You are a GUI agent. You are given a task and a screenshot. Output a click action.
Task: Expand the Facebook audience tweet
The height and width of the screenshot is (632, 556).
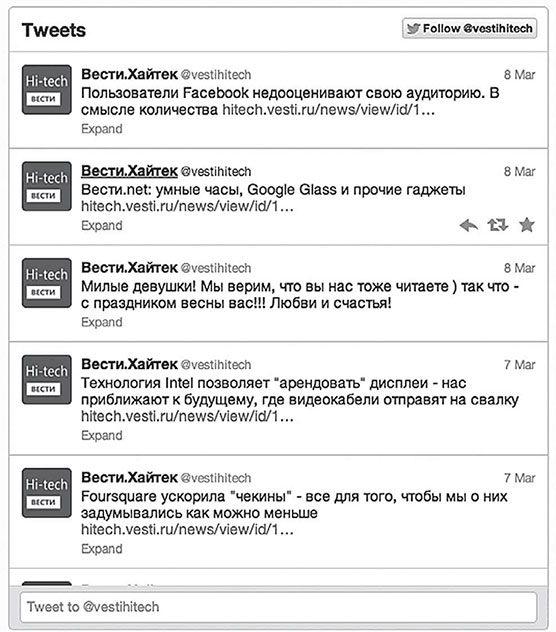tap(102, 129)
